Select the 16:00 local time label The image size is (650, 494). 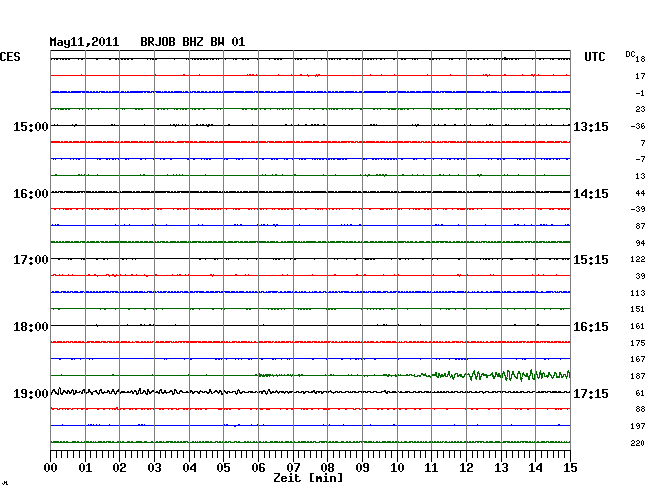[31, 194]
